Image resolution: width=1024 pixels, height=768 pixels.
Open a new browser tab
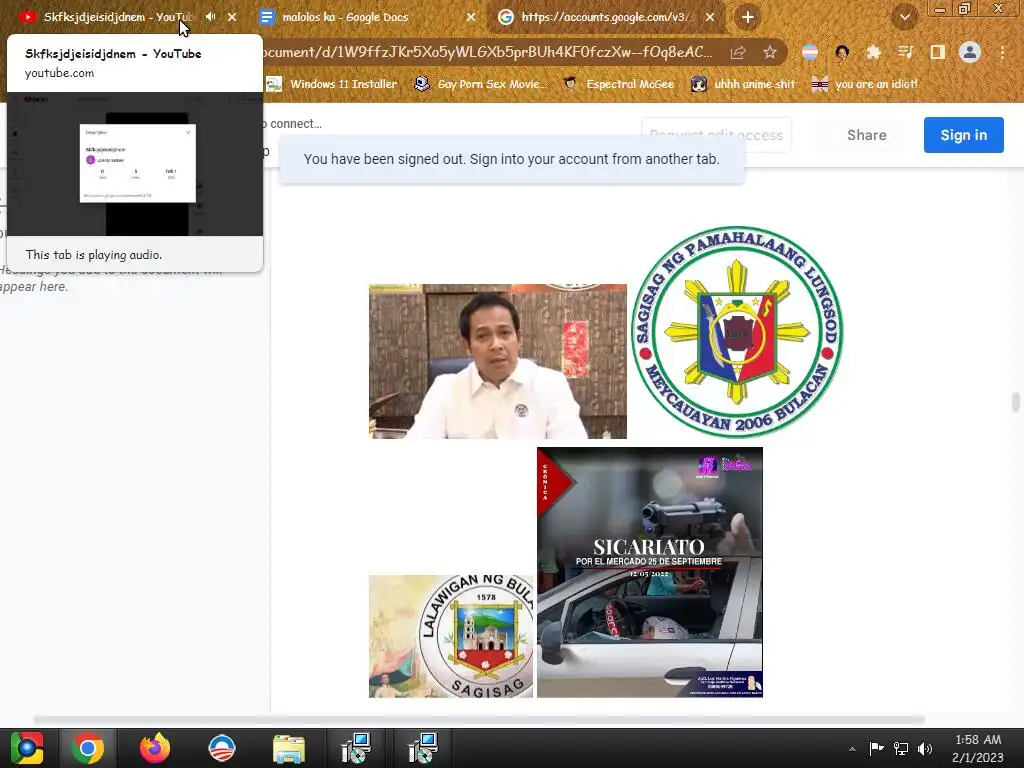(748, 17)
